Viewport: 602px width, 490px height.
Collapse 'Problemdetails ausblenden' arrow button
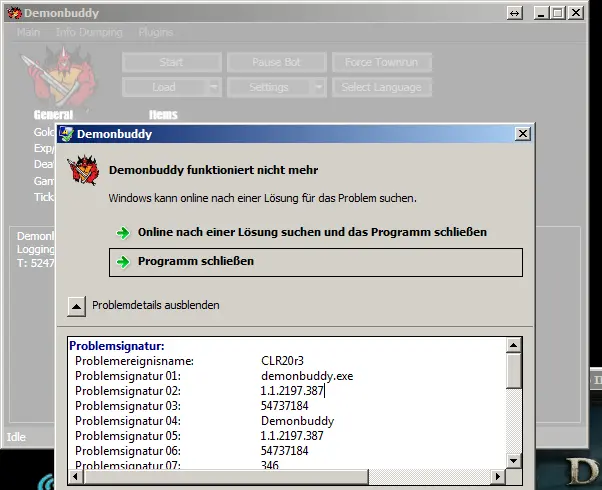[x=76, y=306]
